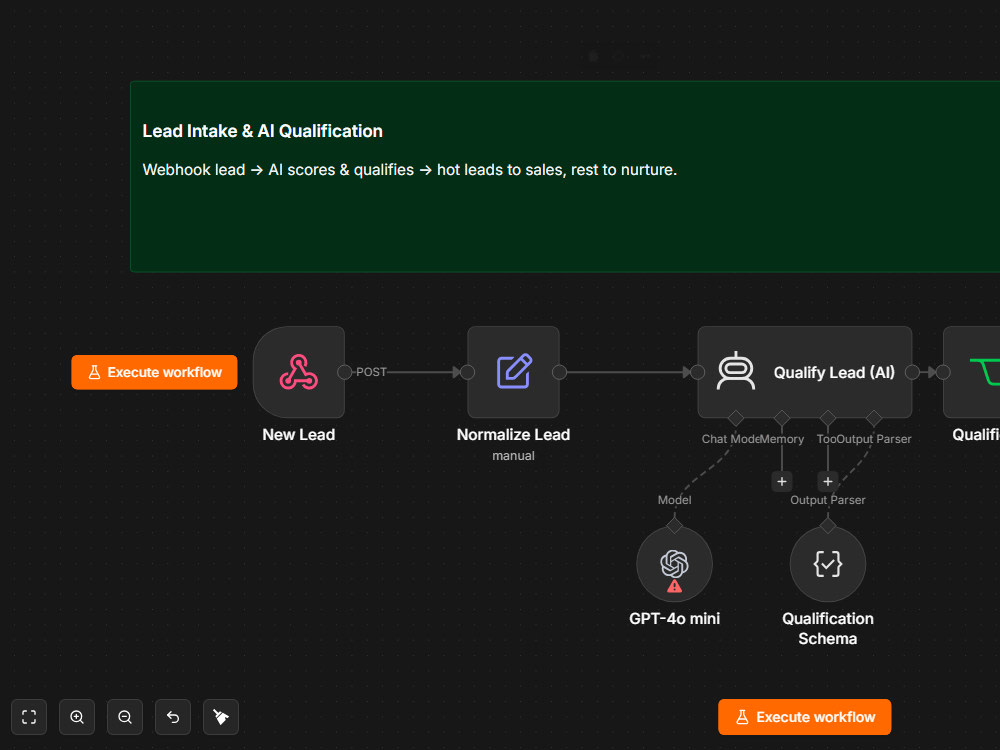Open the Qualify Lead (AI) agent node

[x=804, y=372]
